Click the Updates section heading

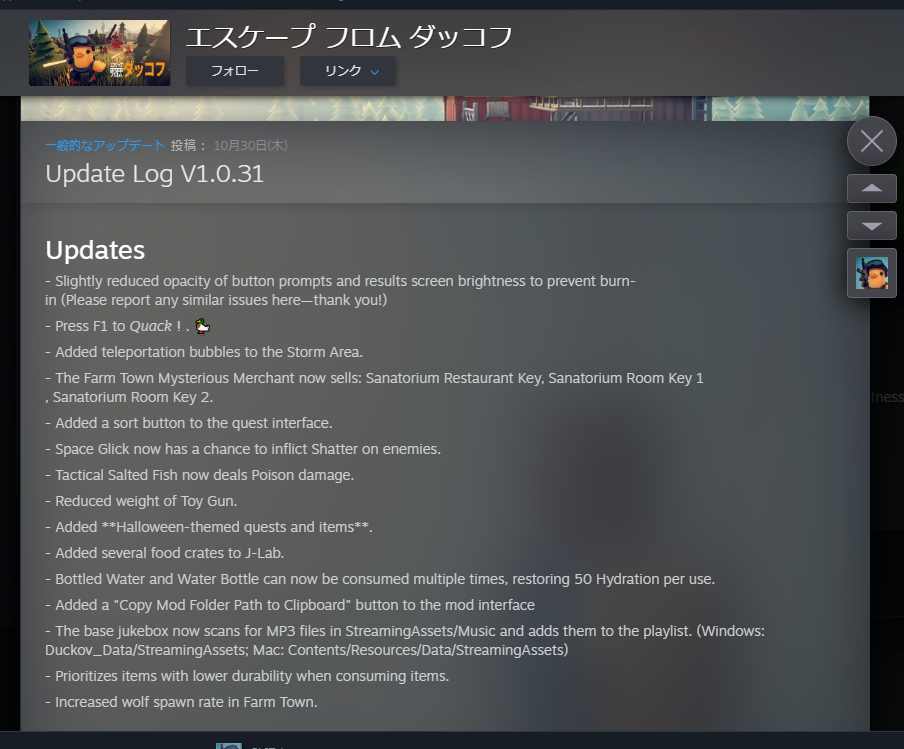95,250
